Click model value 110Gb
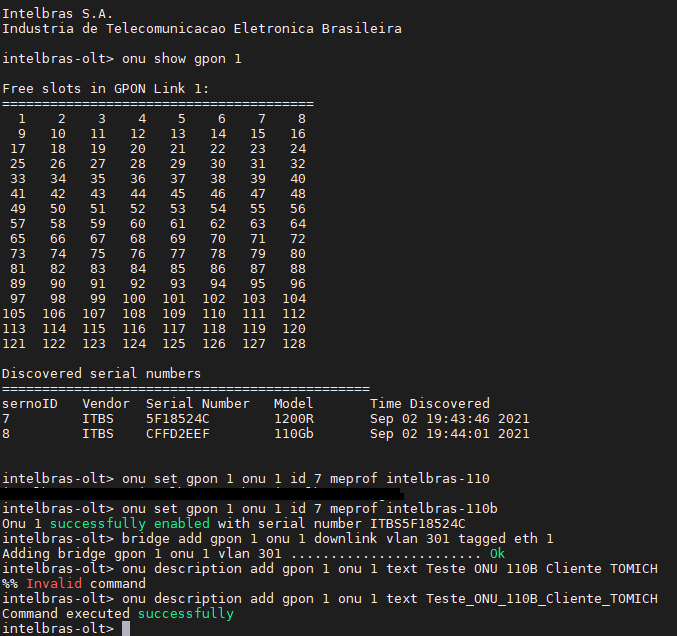This screenshot has height=636, width=677. tap(294, 433)
